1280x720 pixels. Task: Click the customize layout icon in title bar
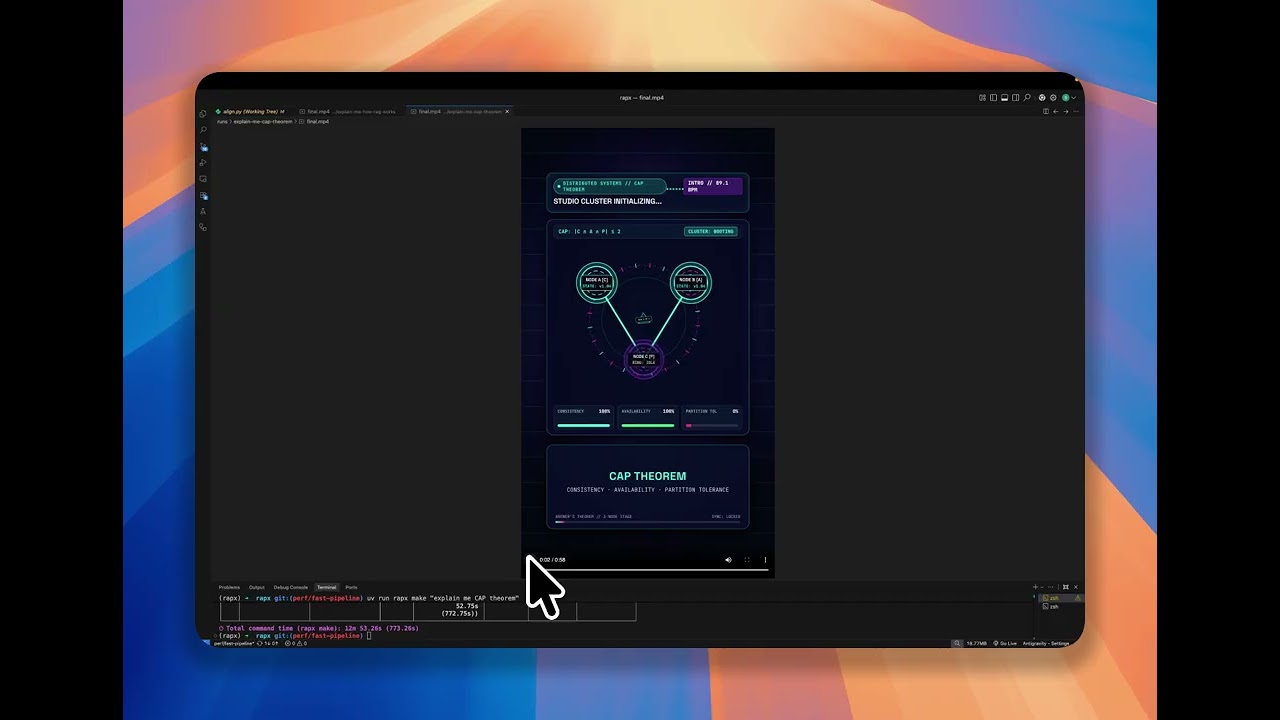pos(982,98)
